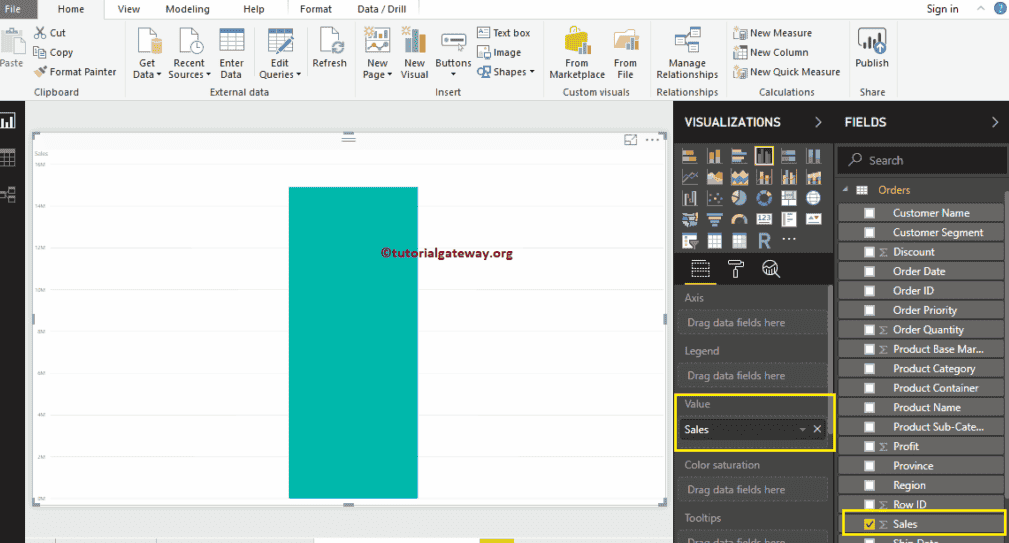Select the treemap visualization
This screenshot has width=1009, height=543.
coord(788,198)
